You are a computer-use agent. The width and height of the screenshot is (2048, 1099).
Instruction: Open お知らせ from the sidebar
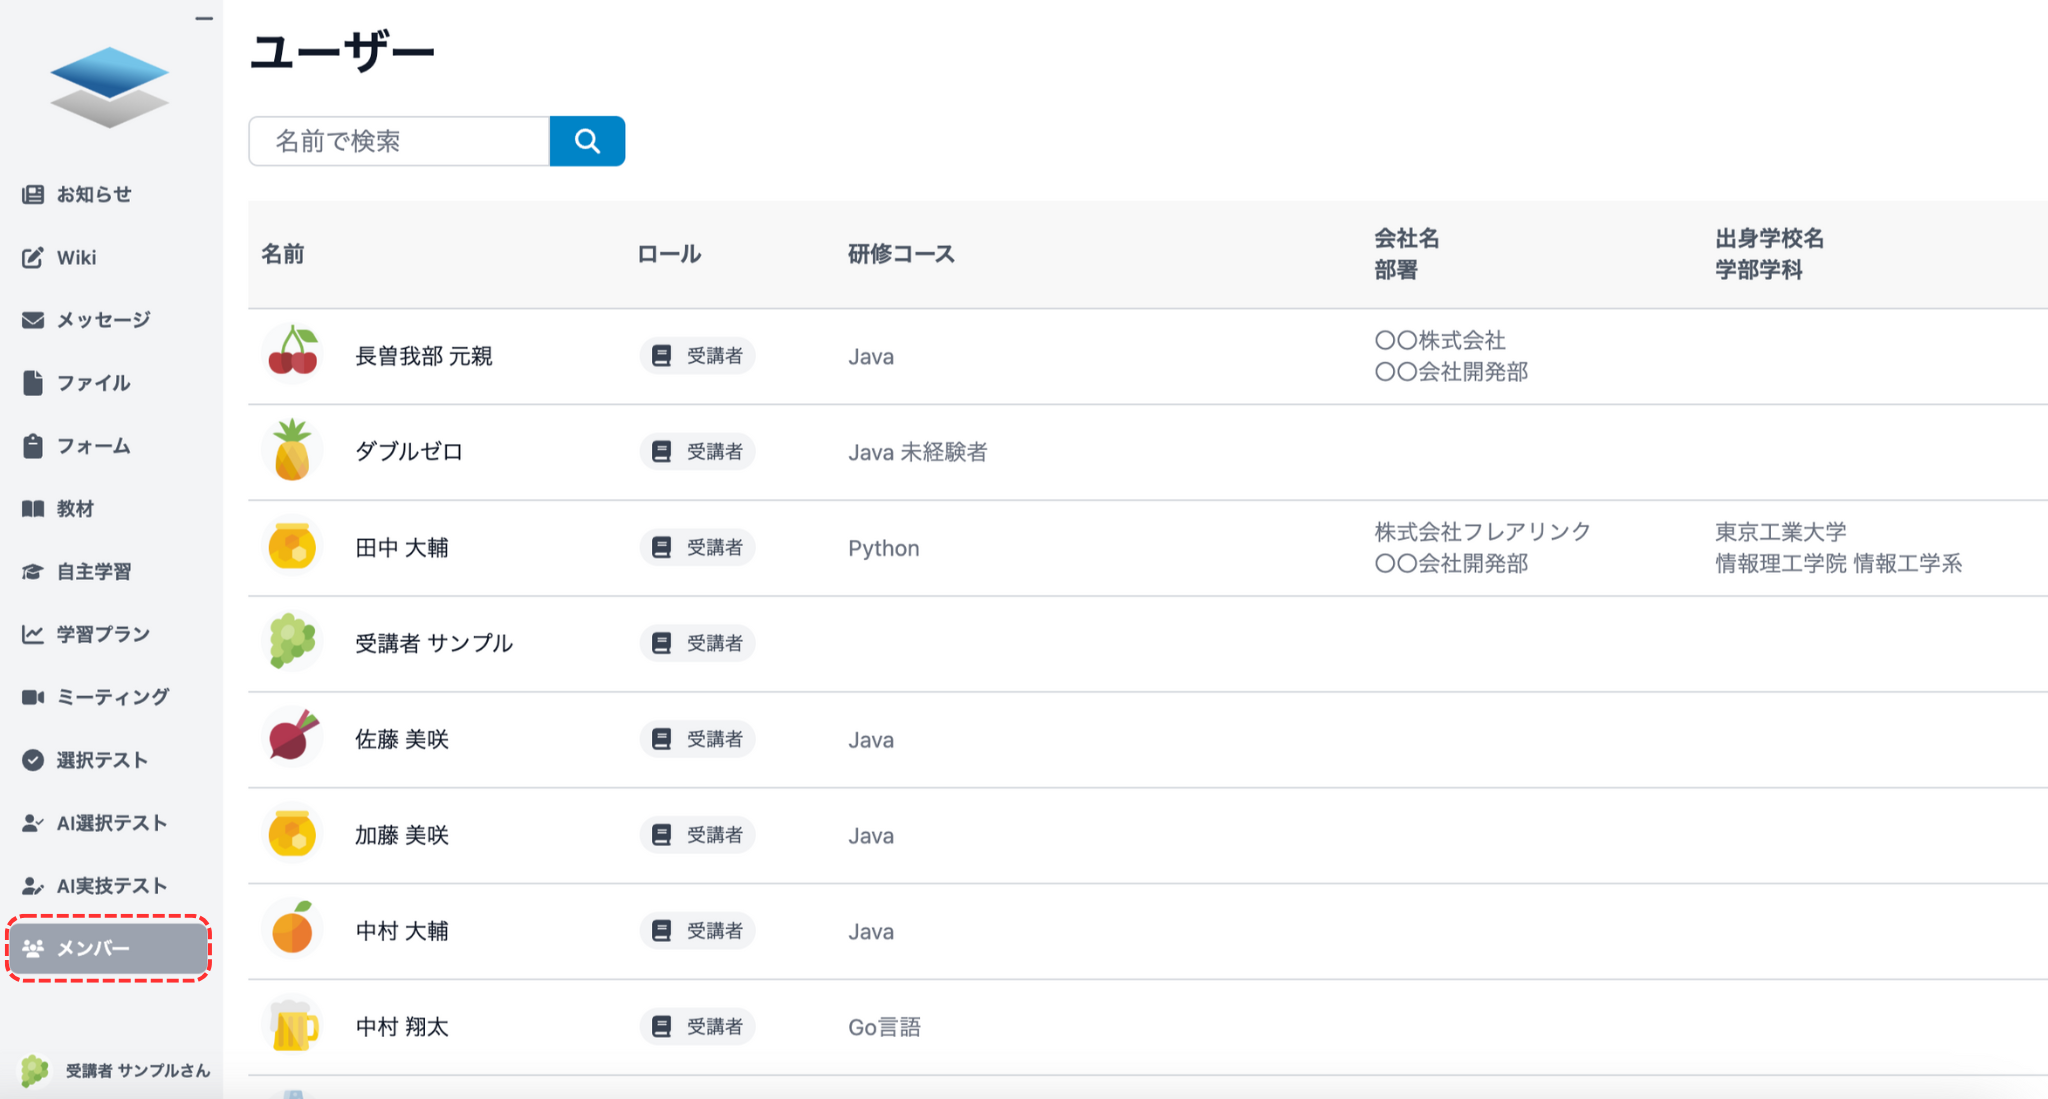click(x=93, y=194)
